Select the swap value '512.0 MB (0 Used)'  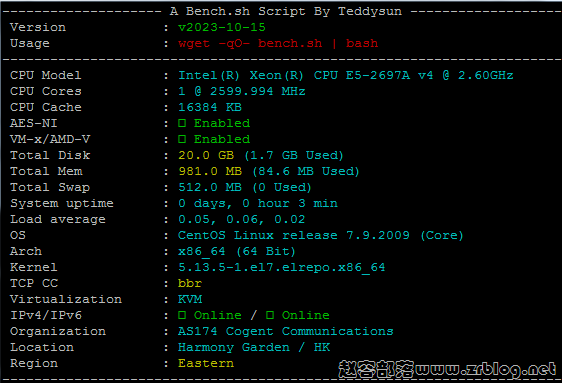[245, 187]
